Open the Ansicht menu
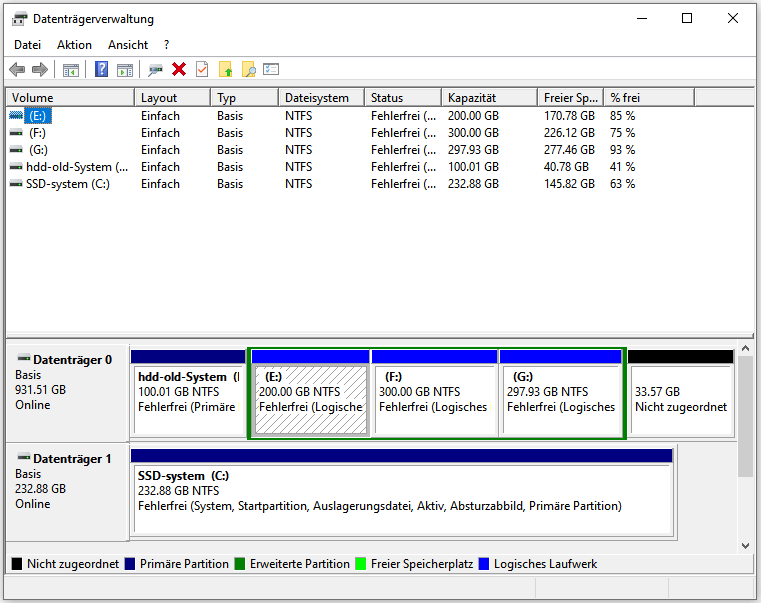Screen dimensions: 761x603 click(x=127, y=45)
